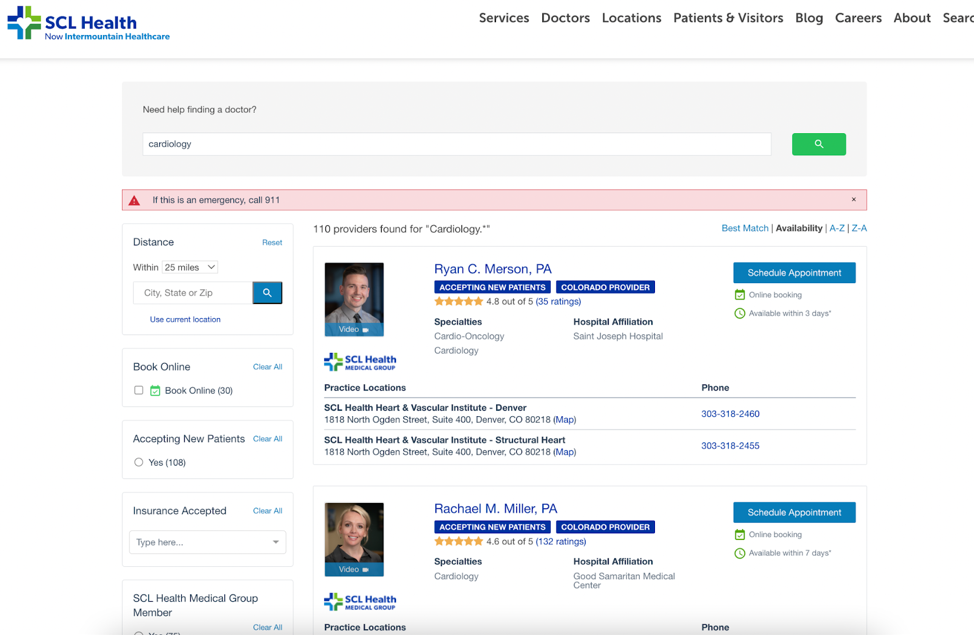Click the Good Samaritan Medical Center text
Screen dimensions: 974x635
(624, 580)
